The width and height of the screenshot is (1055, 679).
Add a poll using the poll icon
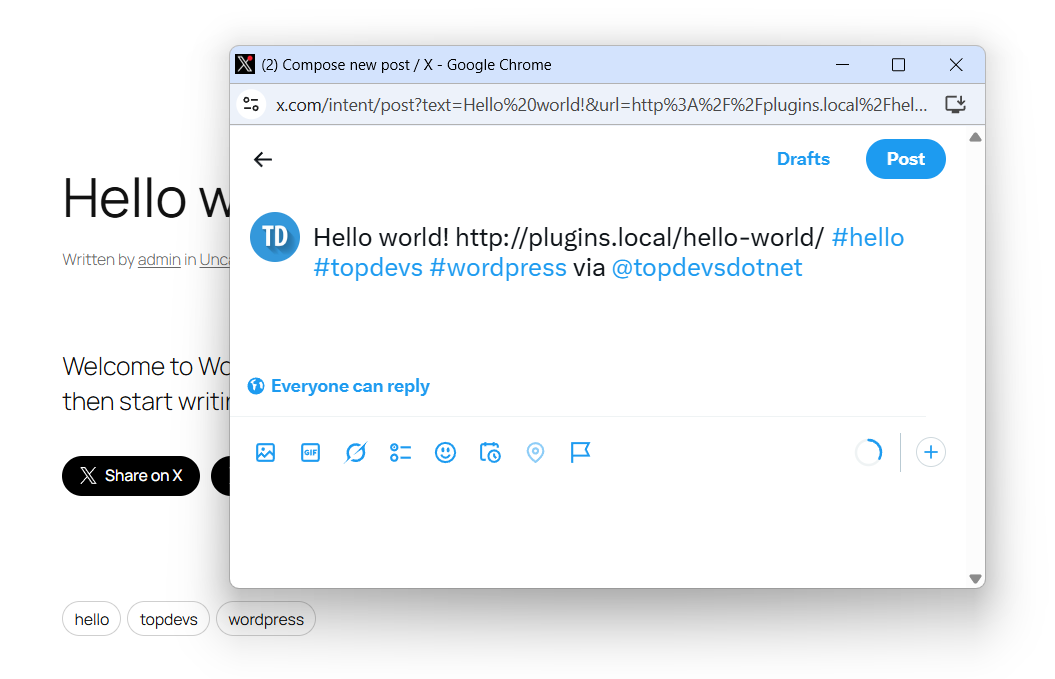coord(400,452)
